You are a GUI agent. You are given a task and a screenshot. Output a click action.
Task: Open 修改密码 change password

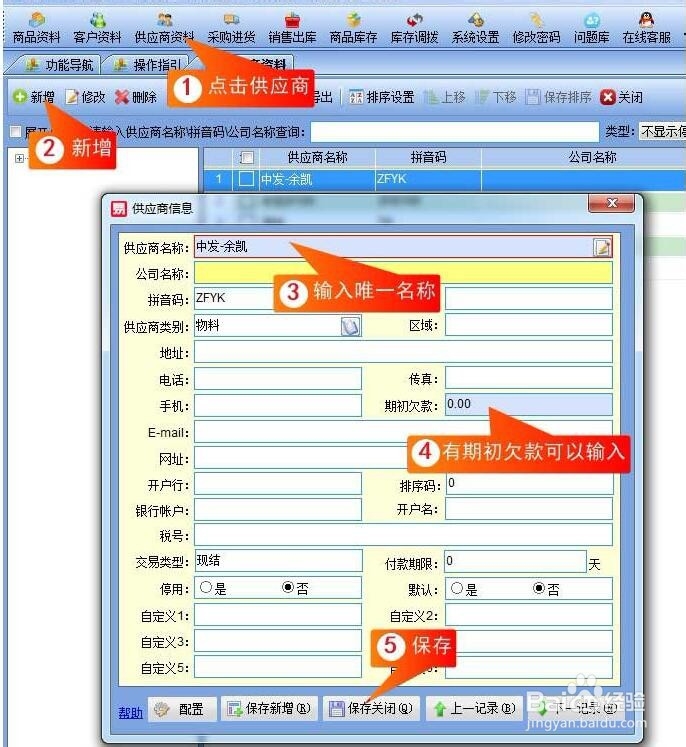pyautogui.click(x=536, y=29)
